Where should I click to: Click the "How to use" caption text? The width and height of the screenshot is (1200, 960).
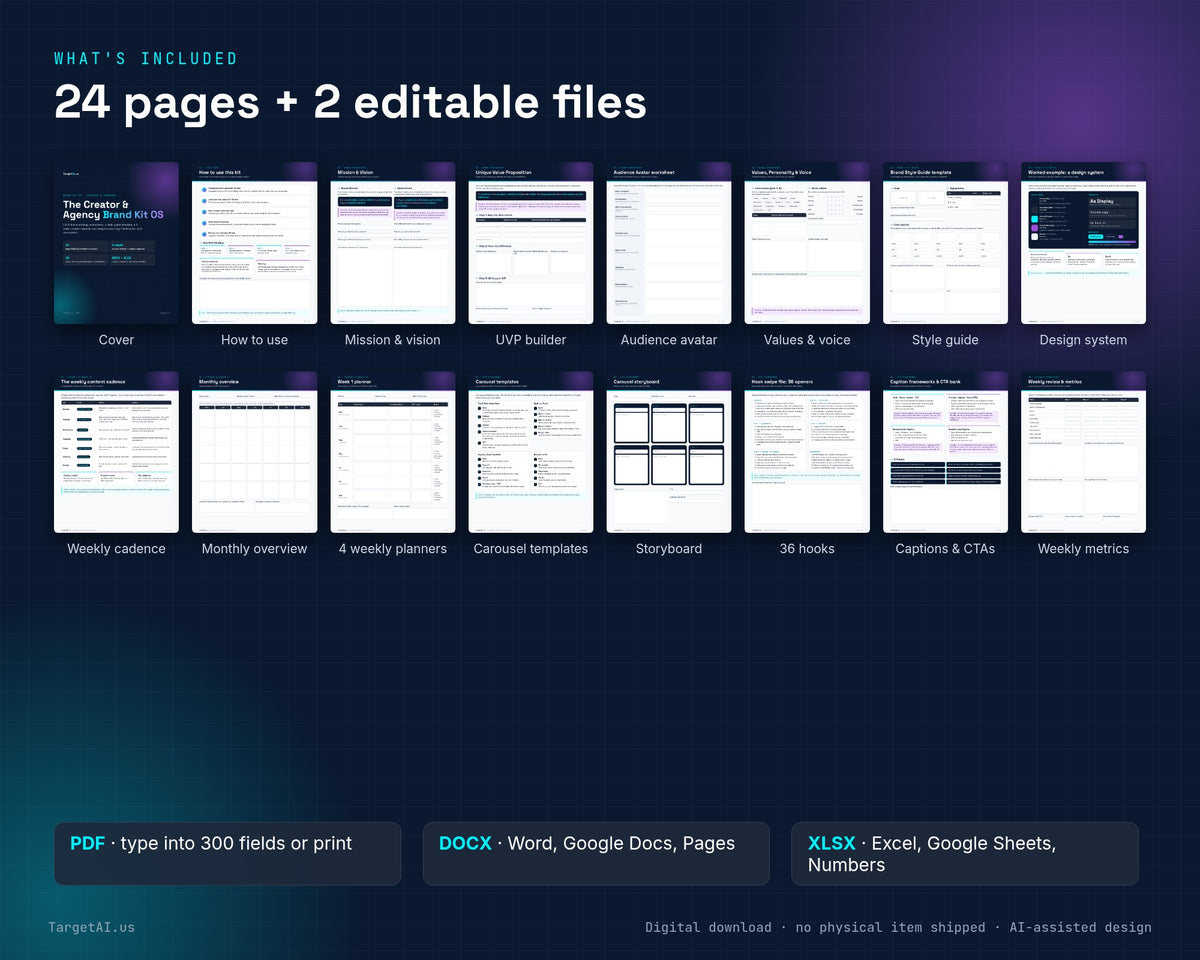[x=254, y=340]
